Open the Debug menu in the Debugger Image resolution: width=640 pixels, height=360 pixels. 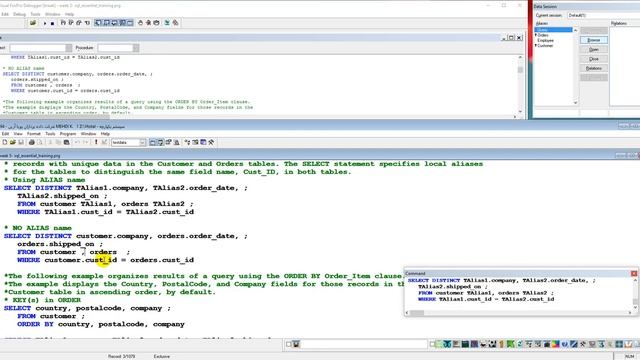(19, 14)
